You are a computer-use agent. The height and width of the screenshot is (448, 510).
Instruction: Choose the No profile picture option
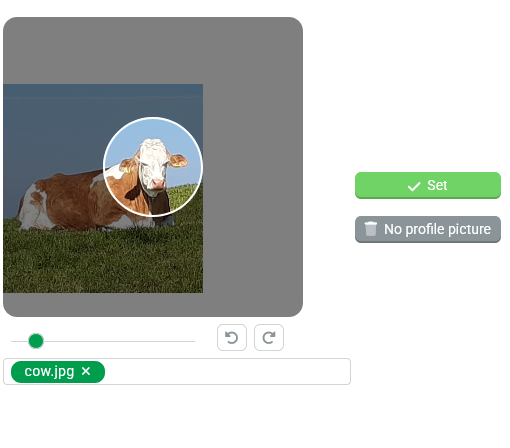(x=428, y=229)
